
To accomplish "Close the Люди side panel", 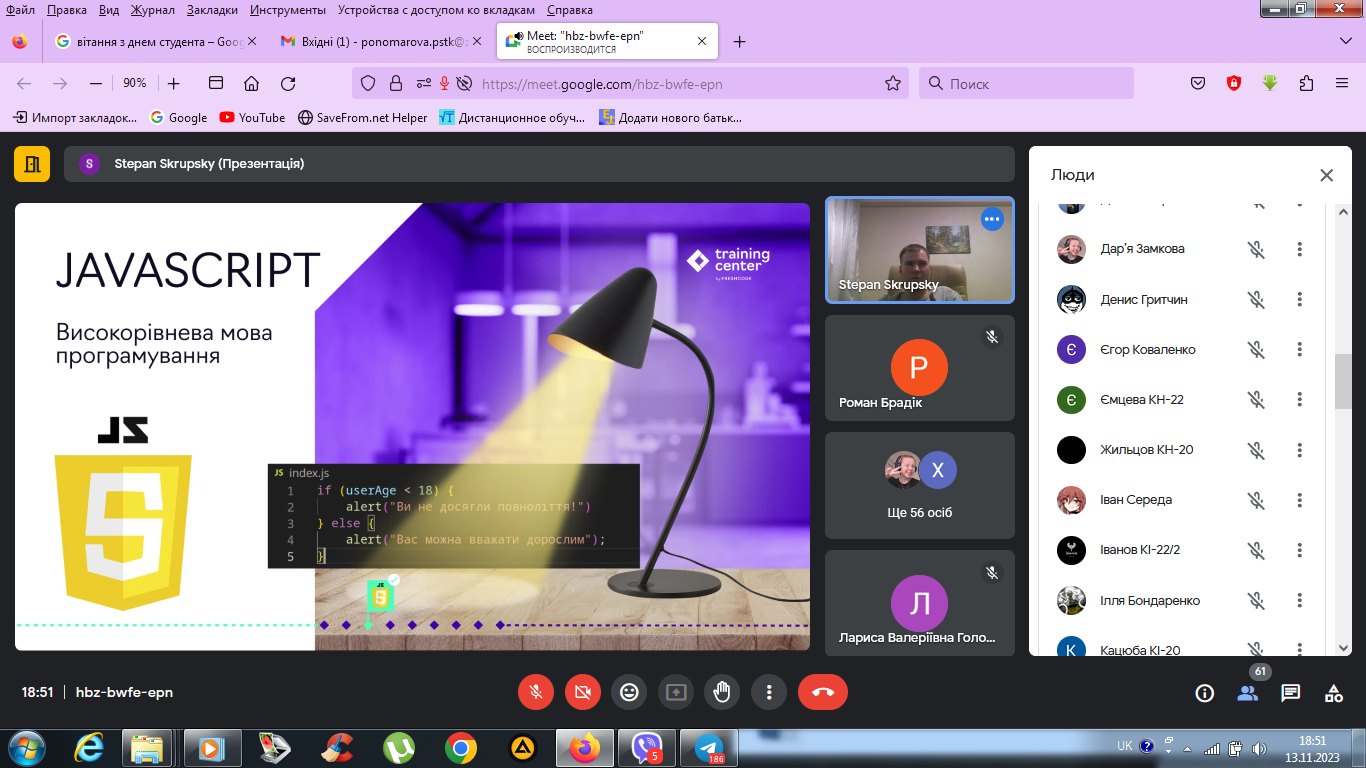I will (1326, 175).
